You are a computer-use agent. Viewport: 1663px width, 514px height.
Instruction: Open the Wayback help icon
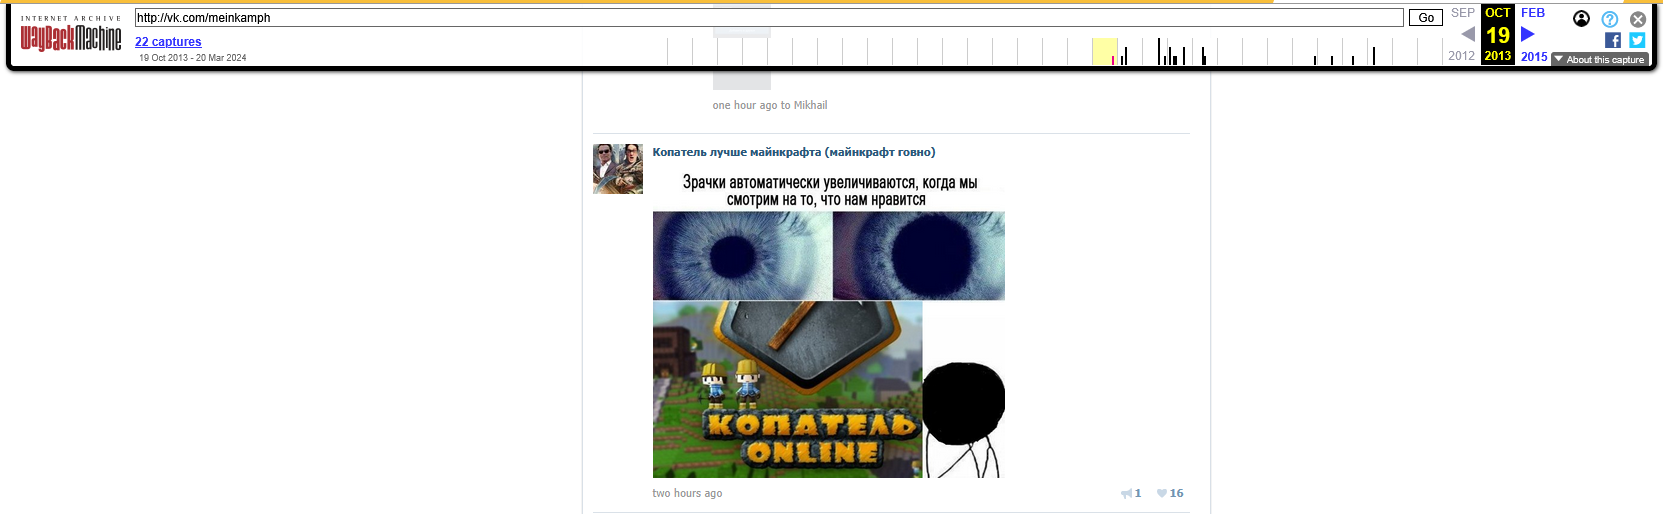tap(1609, 19)
